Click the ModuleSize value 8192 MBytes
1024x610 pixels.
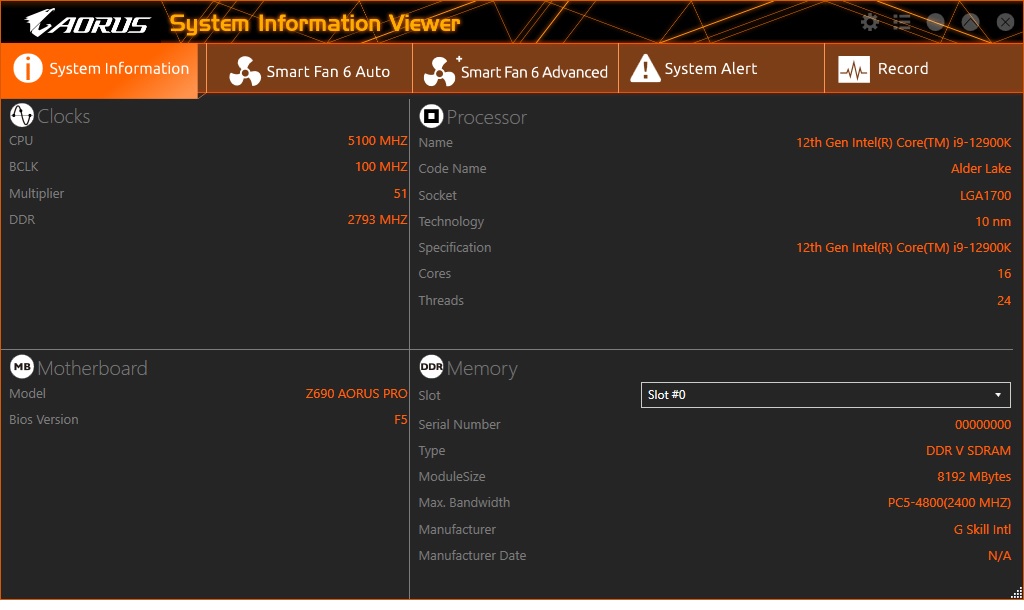[974, 477]
